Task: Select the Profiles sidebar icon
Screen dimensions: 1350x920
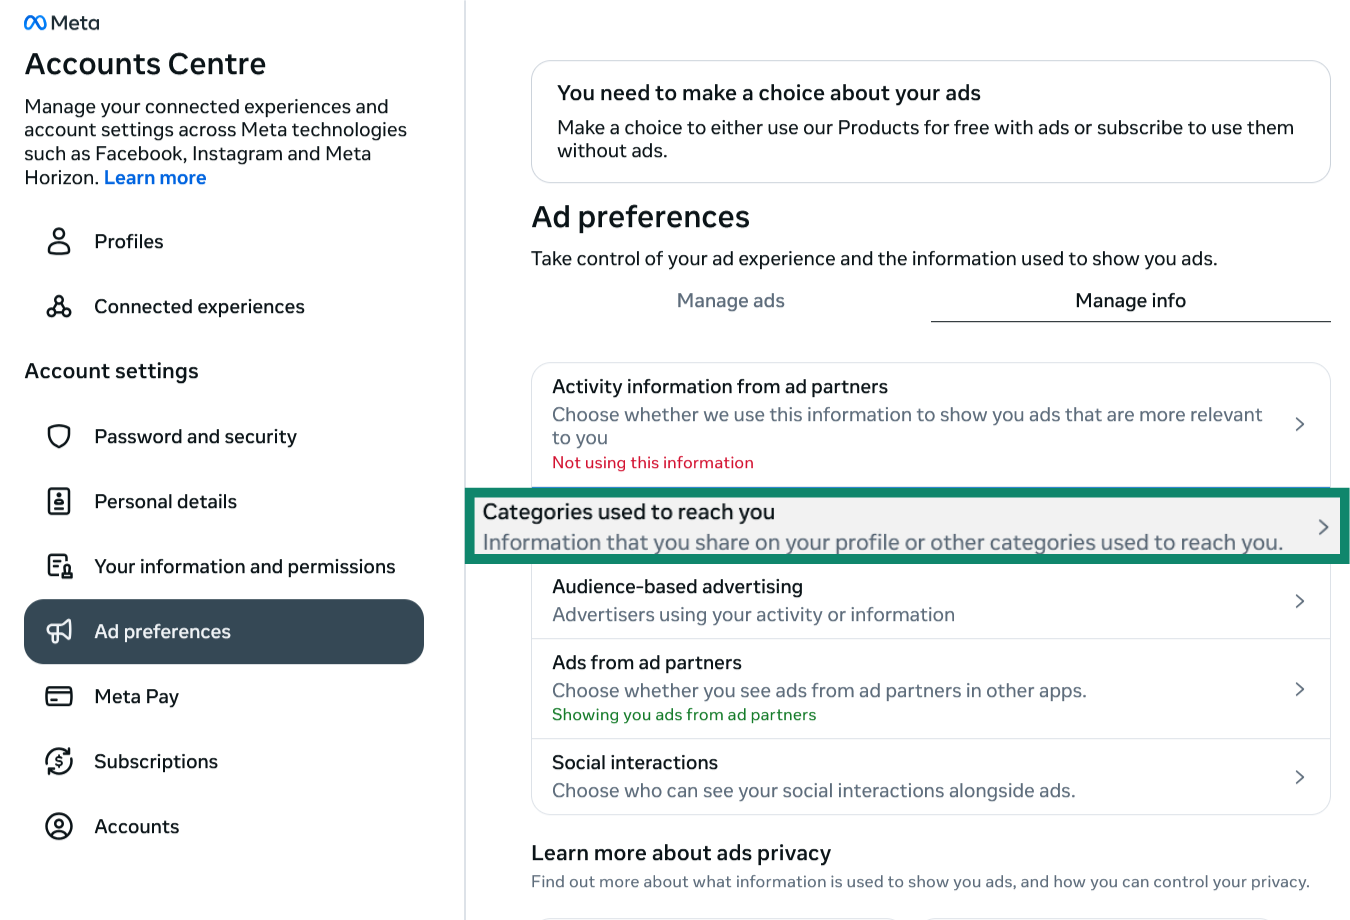Action: 59,241
